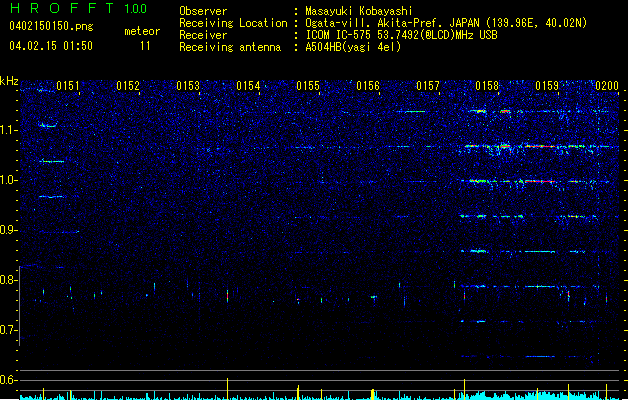Click the 0156 time marker

pyautogui.click(x=368, y=86)
